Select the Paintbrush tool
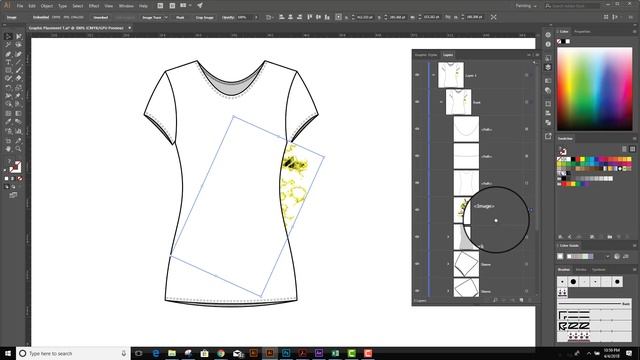This screenshot has height=360, width=640. click(x=18, y=70)
